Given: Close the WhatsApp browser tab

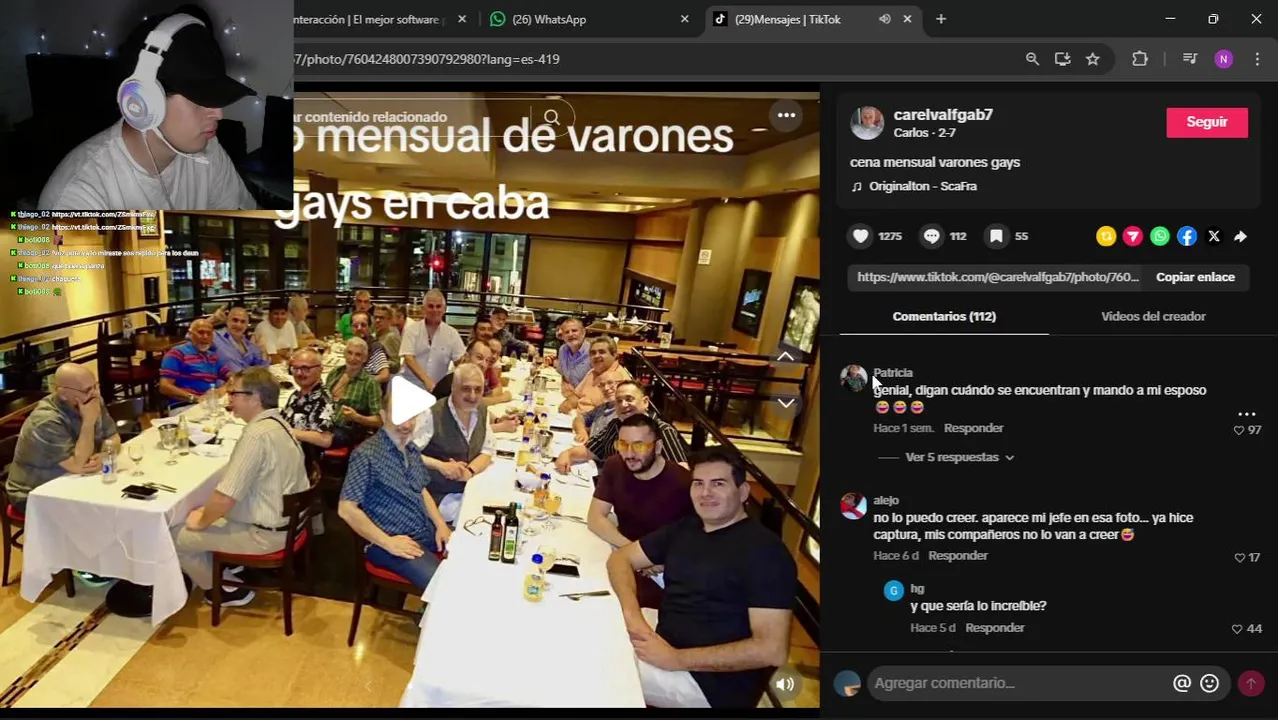Looking at the screenshot, I should pos(685,19).
